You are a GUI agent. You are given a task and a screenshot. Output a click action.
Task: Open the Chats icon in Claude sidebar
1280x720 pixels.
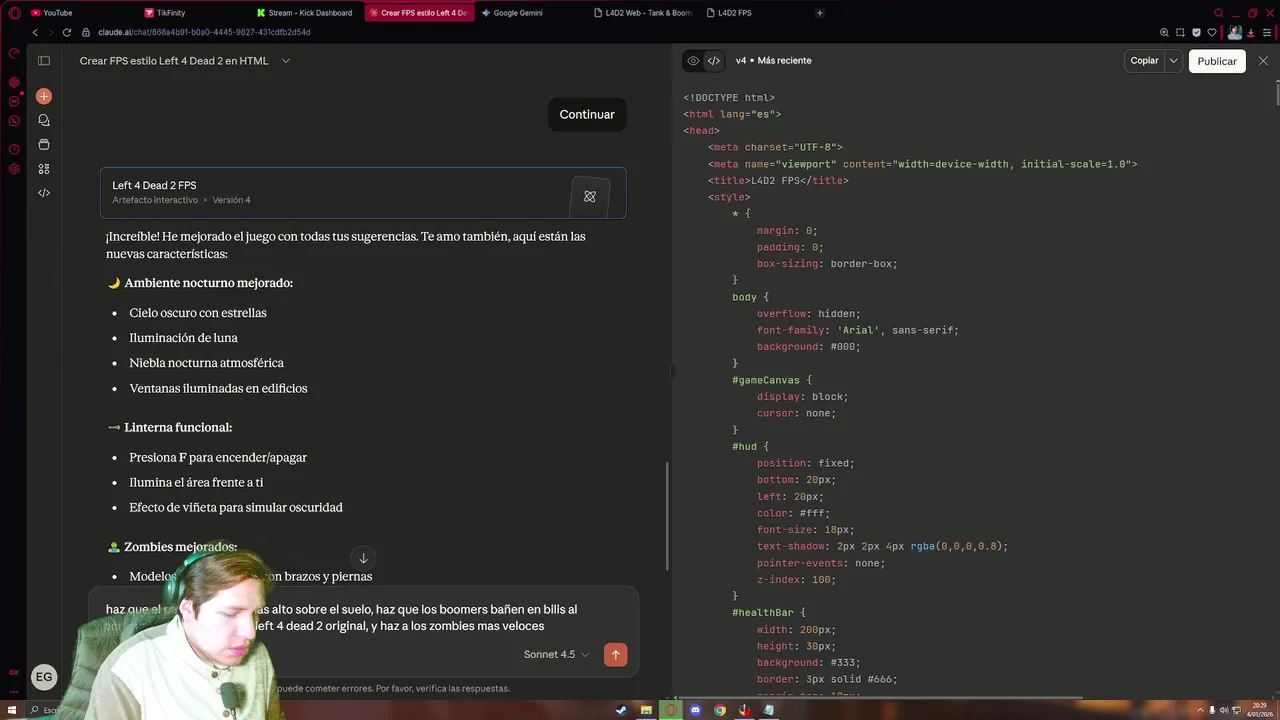(x=44, y=120)
